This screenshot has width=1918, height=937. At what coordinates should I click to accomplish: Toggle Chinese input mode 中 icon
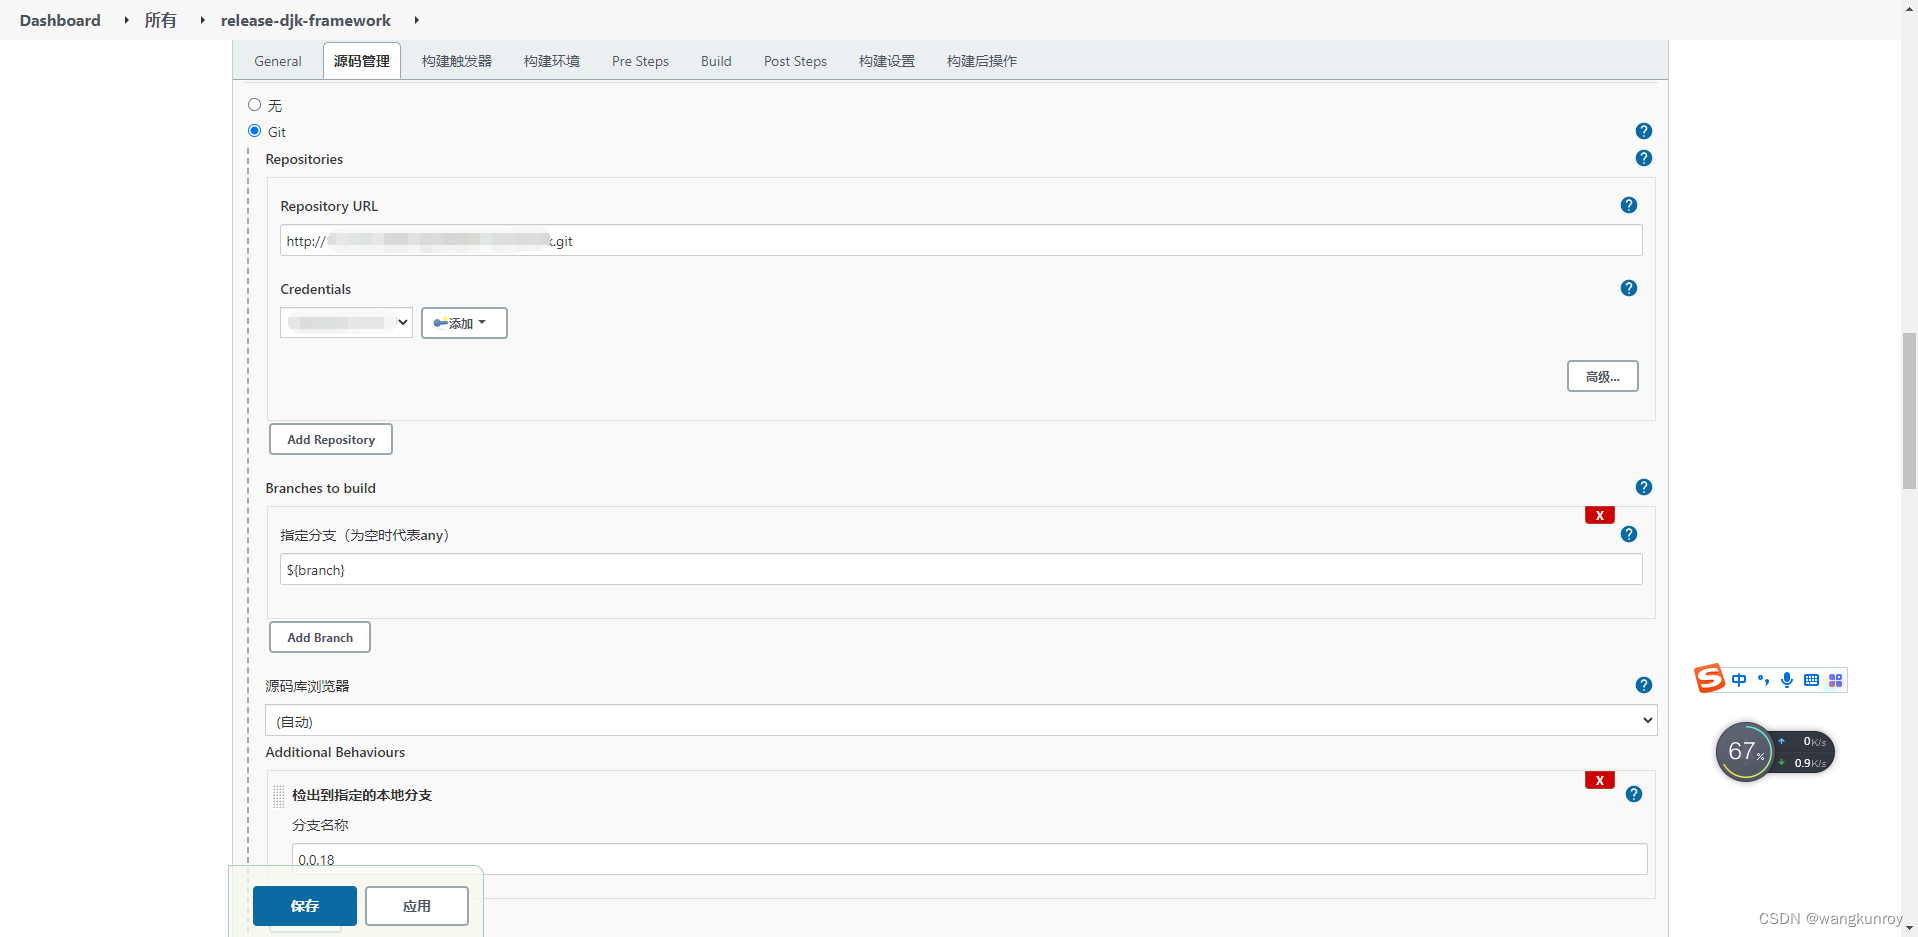click(x=1739, y=680)
